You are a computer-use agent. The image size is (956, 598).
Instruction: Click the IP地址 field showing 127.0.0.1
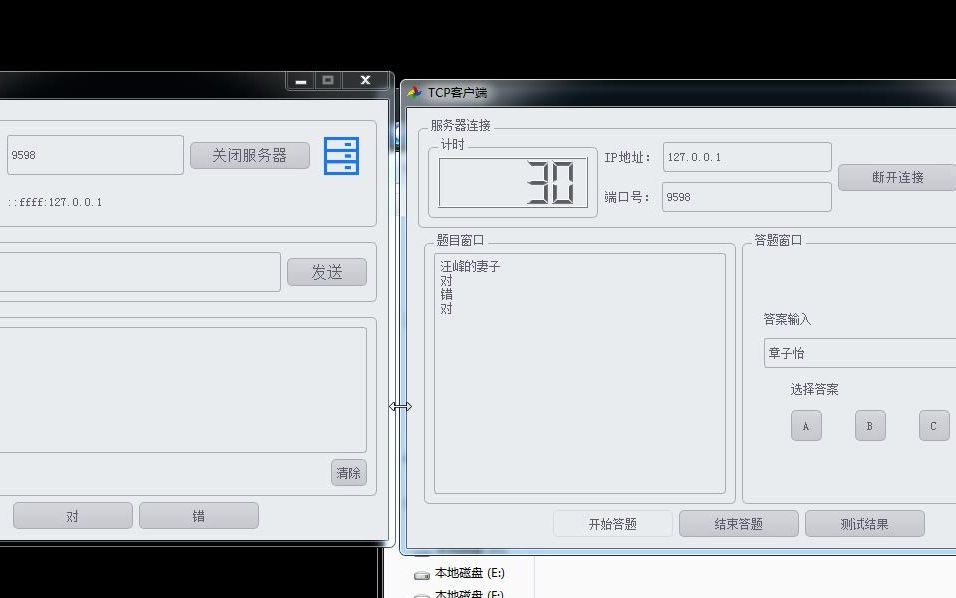click(x=745, y=156)
